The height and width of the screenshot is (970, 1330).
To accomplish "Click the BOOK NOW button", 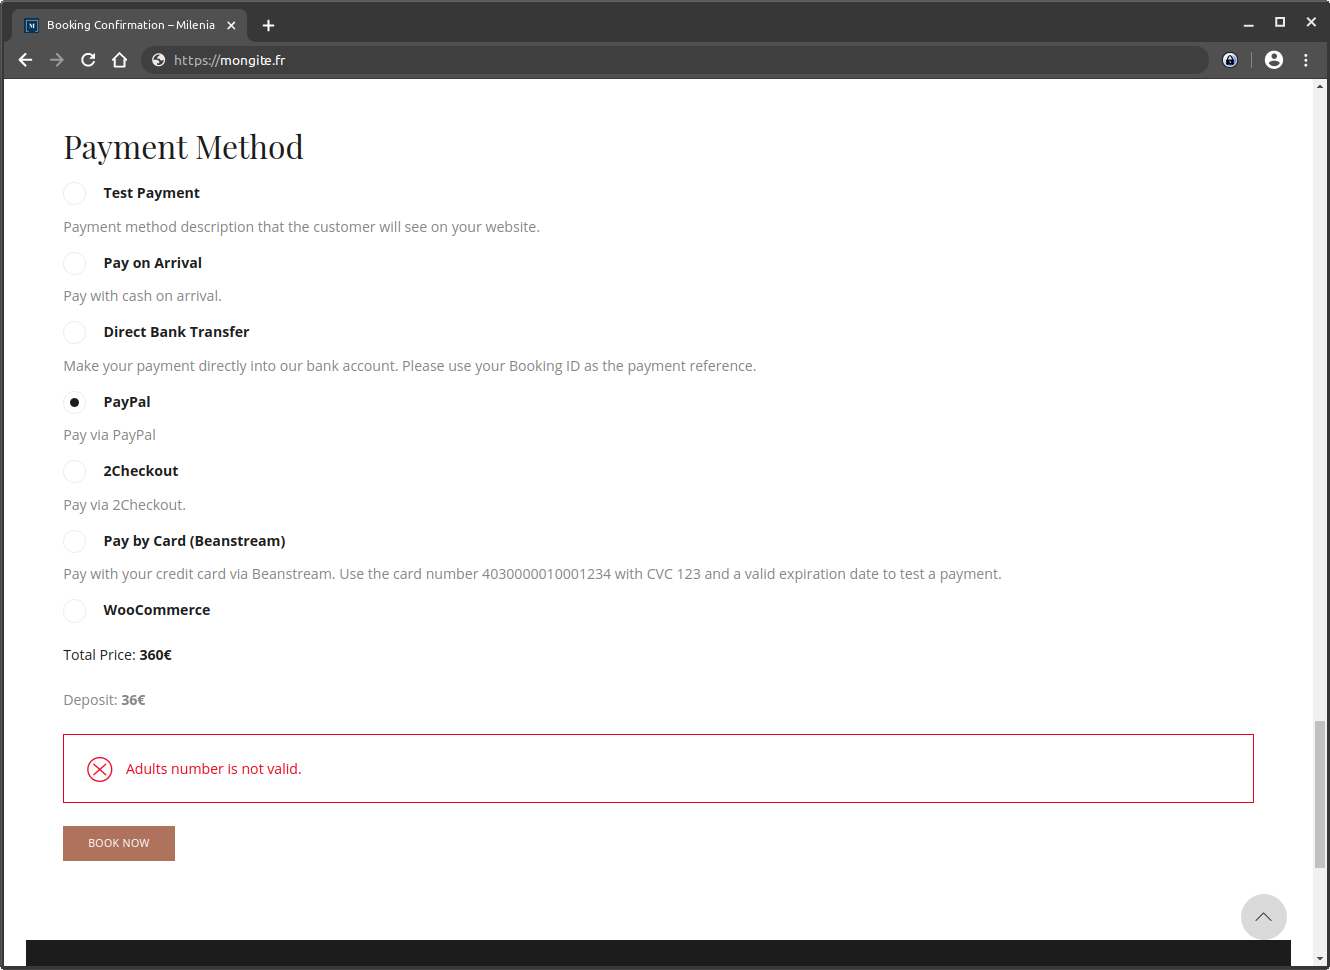I will click(x=119, y=843).
